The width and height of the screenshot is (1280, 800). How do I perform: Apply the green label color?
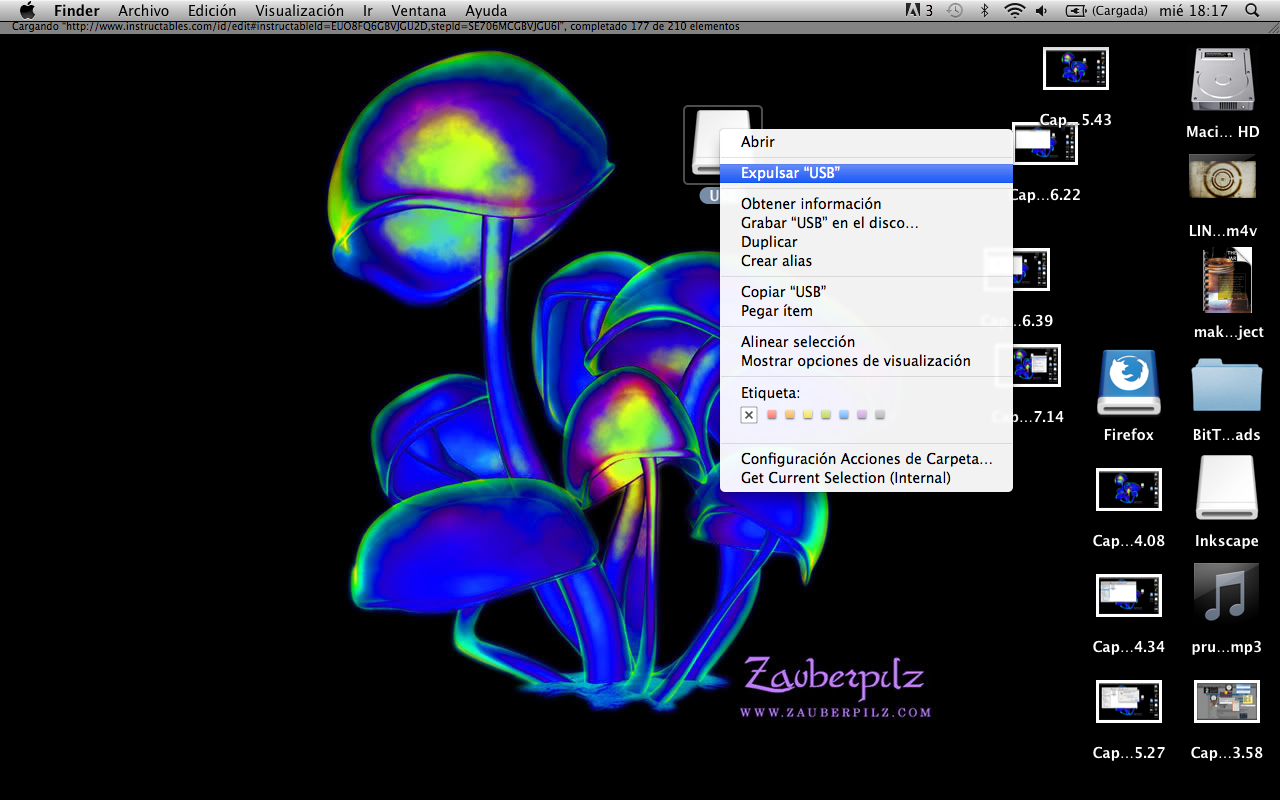coord(826,415)
